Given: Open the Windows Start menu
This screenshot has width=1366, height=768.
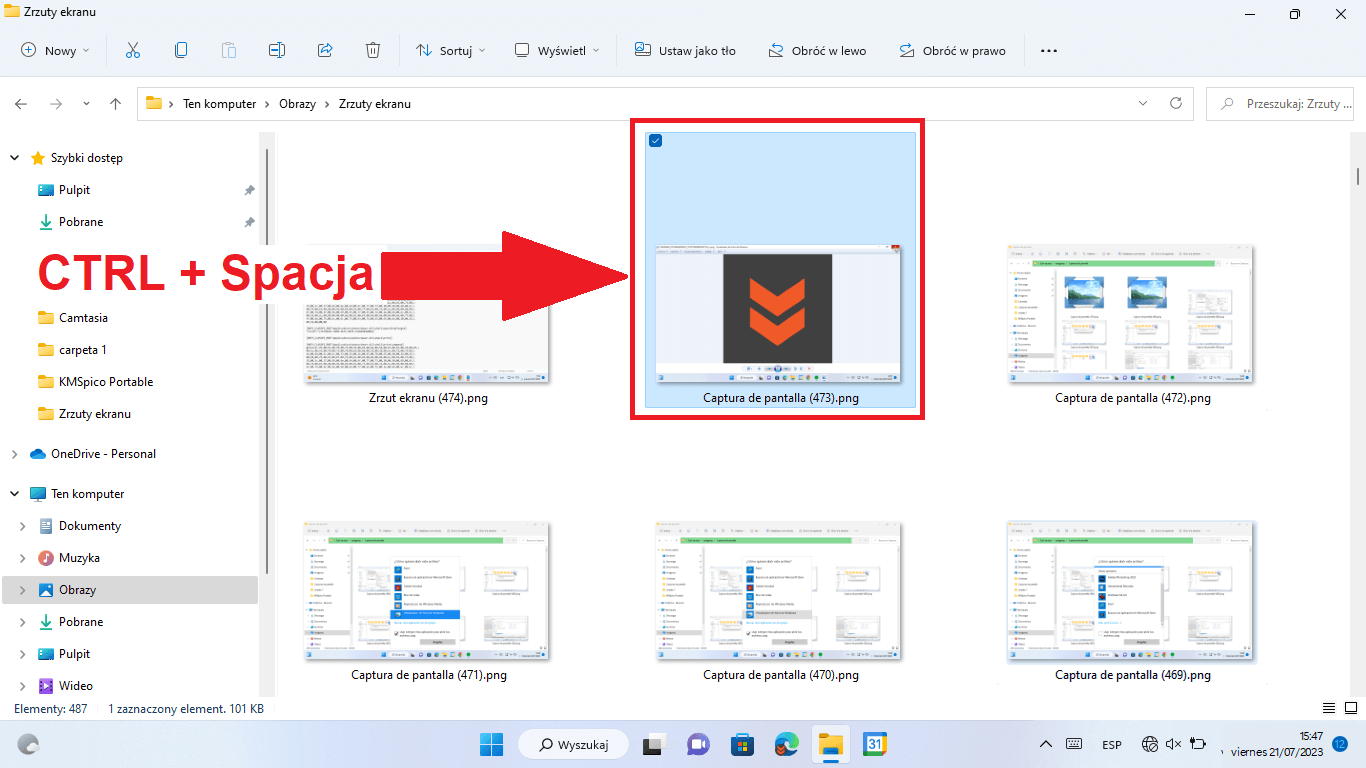Looking at the screenshot, I should click(491, 744).
